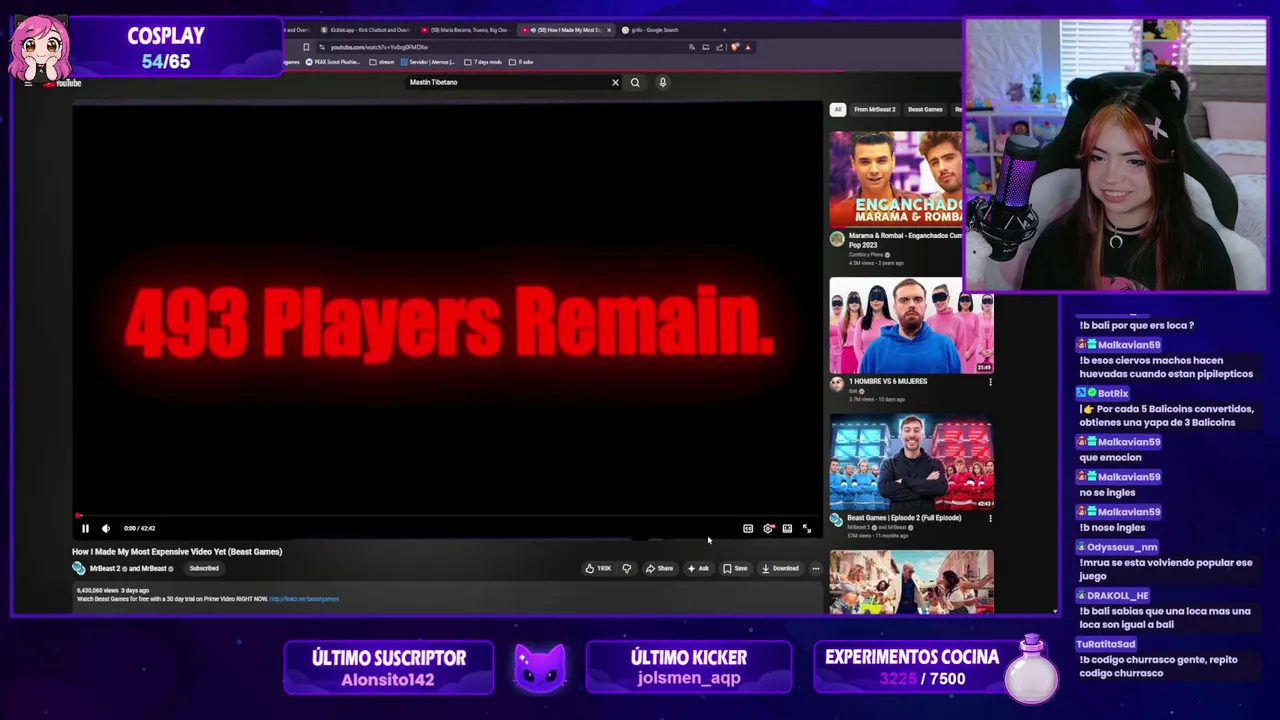Enter fullscreen on the video player

[x=807, y=528]
